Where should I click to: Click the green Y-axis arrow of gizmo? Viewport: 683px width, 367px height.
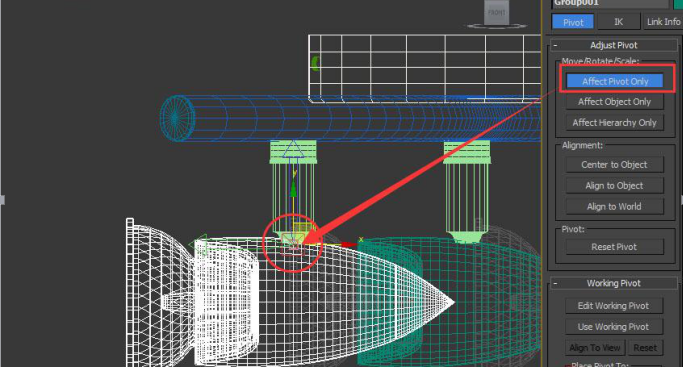293,188
